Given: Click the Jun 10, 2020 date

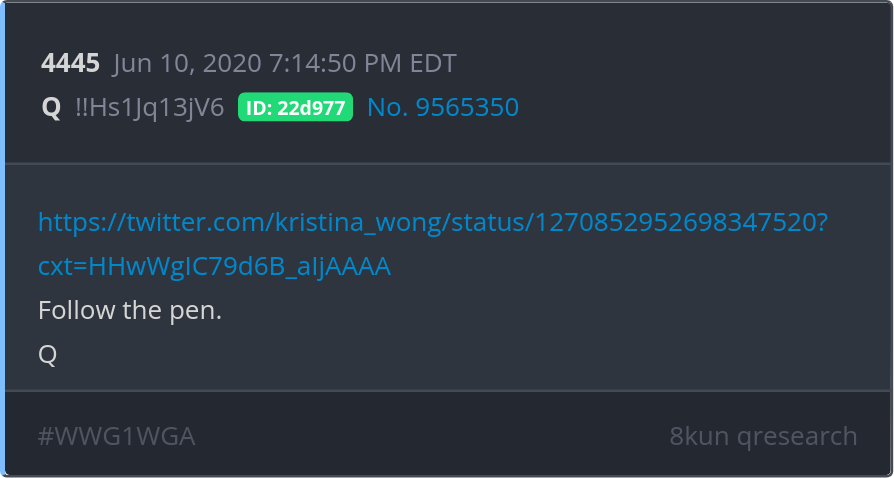Looking at the screenshot, I should tap(188, 63).
